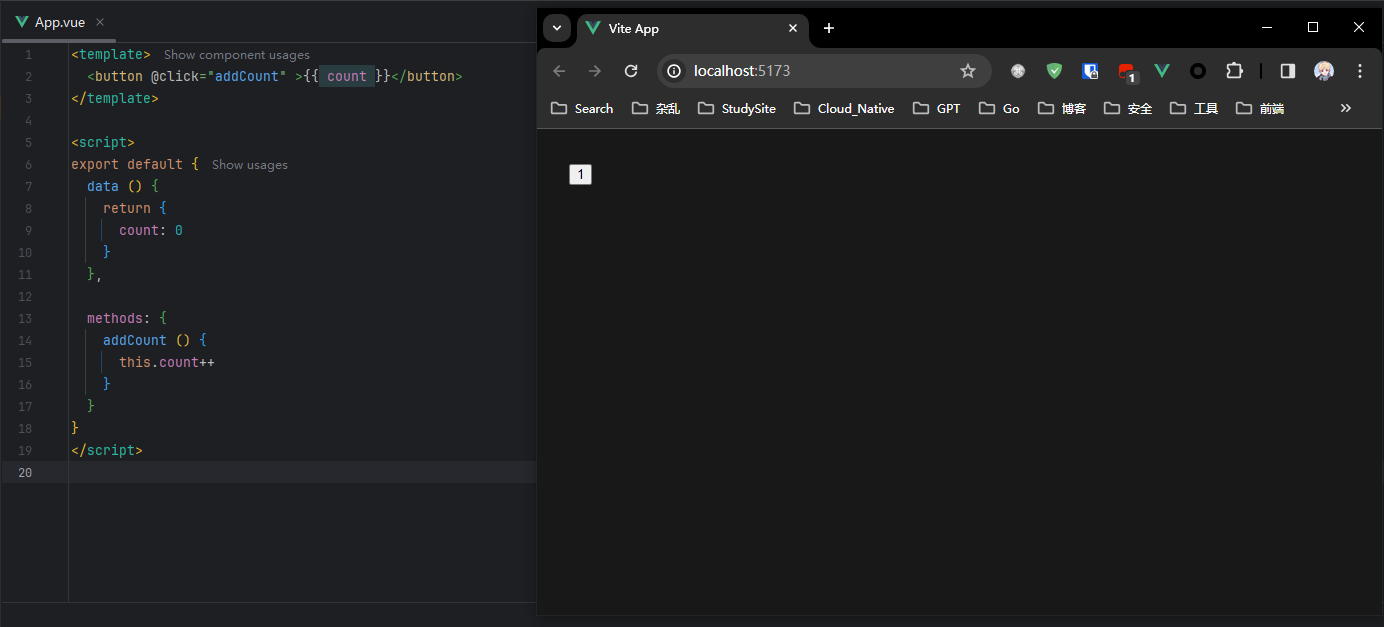Click the counter button showing 1
The width and height of the screenshot is (1384, 627).
click(x=580, y=175)
